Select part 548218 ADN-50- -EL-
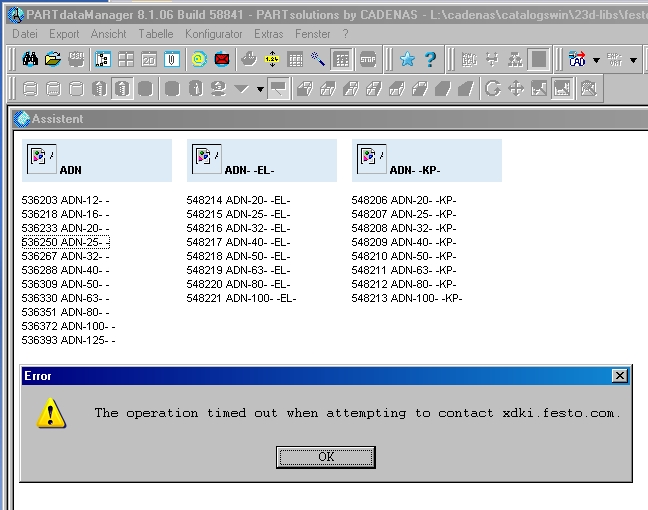This screenshot has width=648, height=510. [x=238, y=256]
